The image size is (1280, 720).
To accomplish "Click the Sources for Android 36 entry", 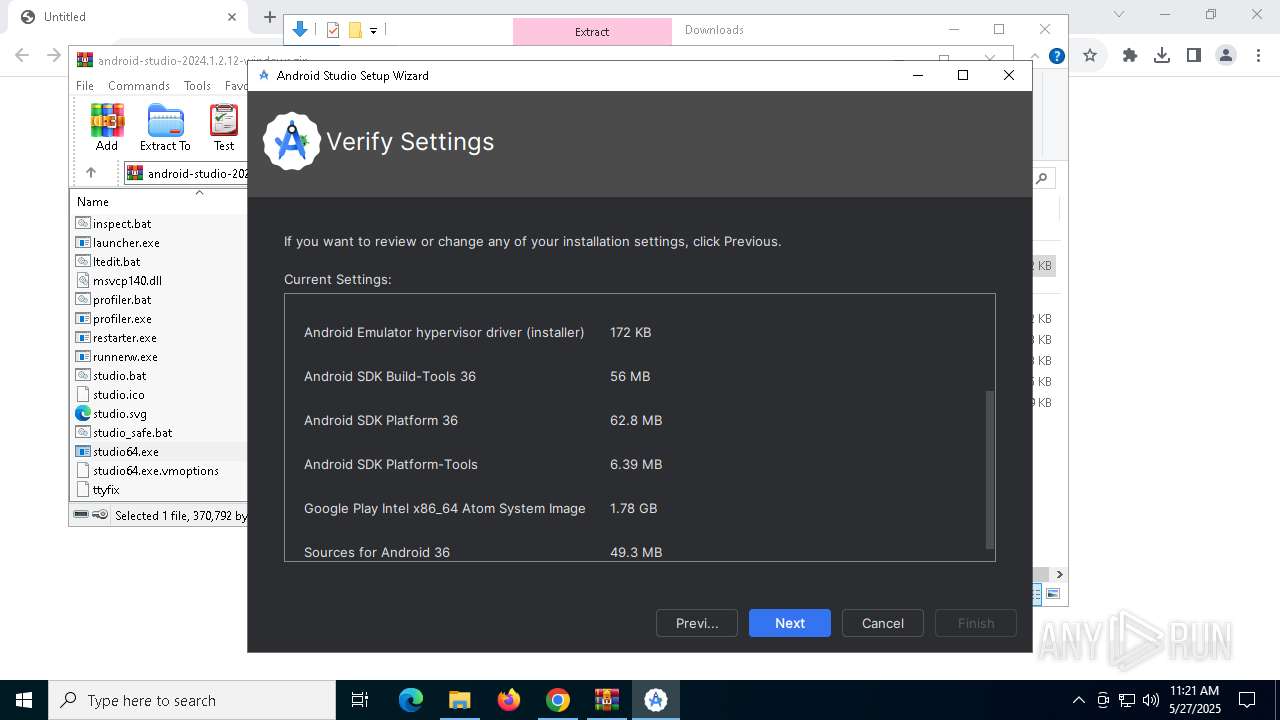I will (377, 552).
